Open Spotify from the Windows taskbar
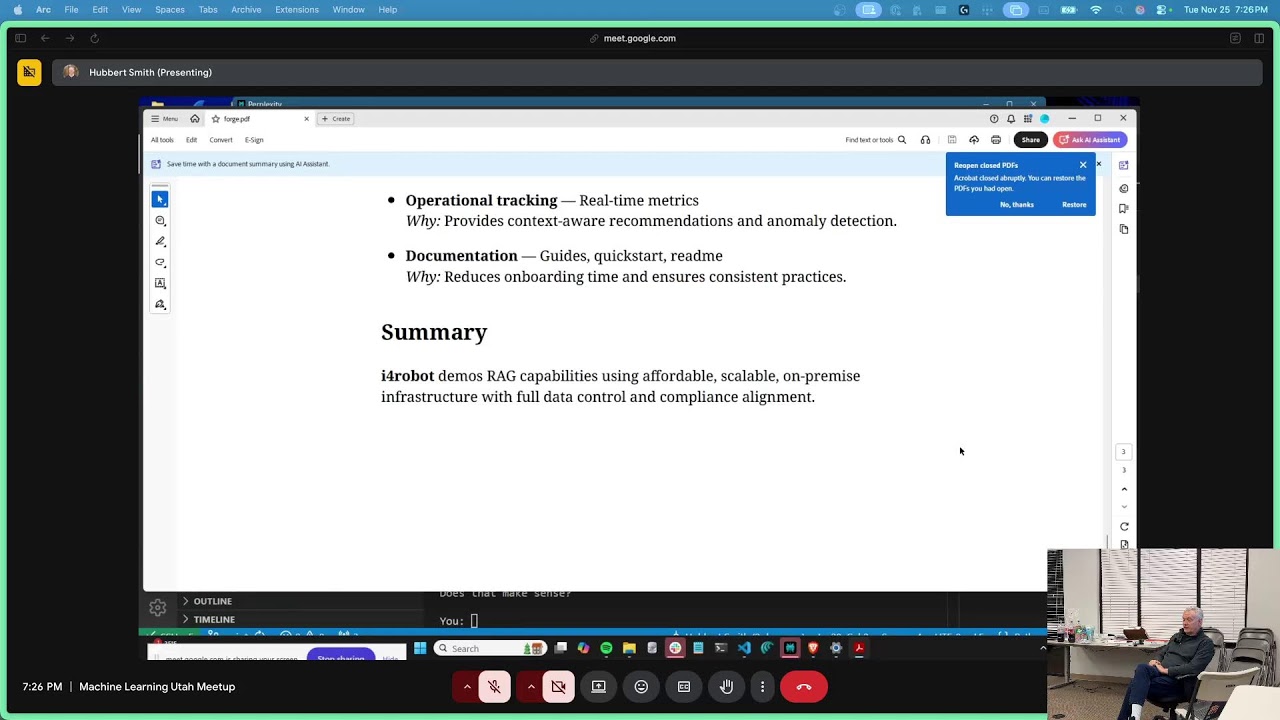Screen dimensions: 1280x720 (x=606, y=649)
